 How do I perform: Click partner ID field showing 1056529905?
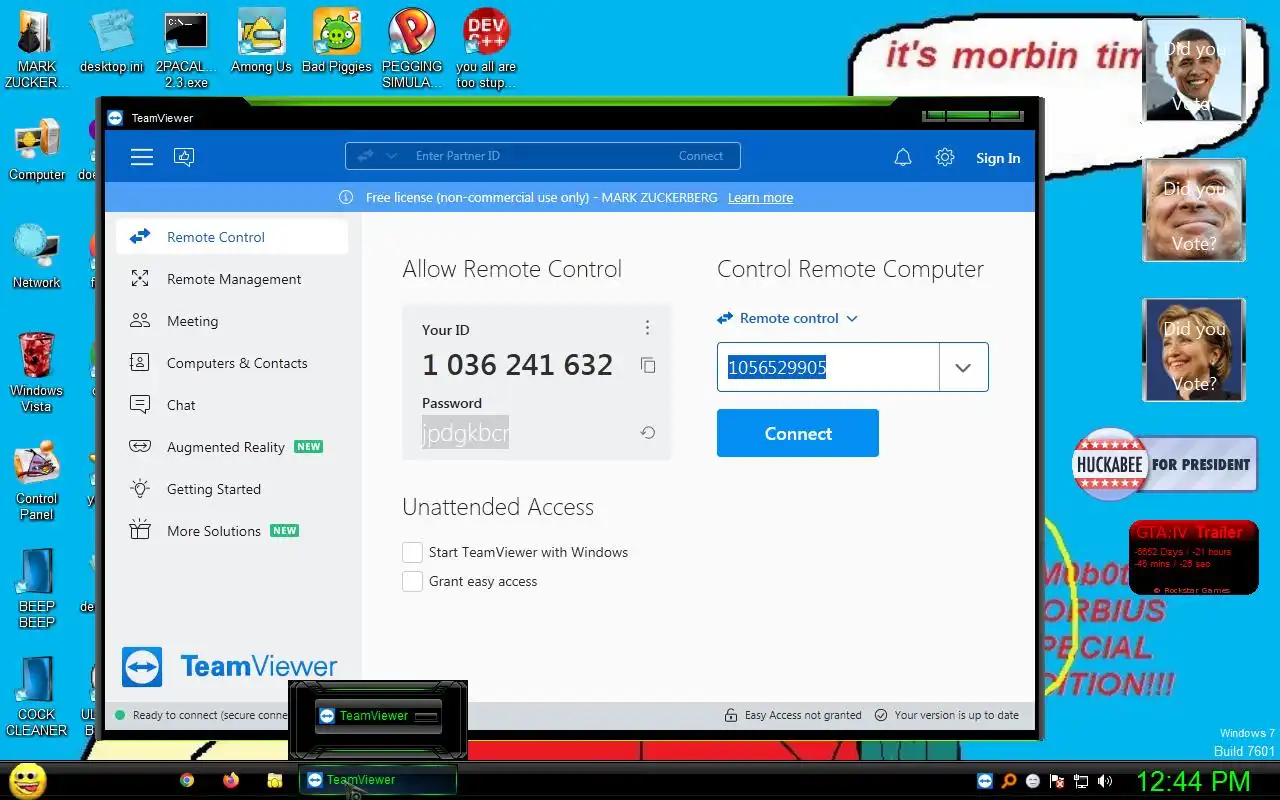pyautogui.click(x=828, y=367)
